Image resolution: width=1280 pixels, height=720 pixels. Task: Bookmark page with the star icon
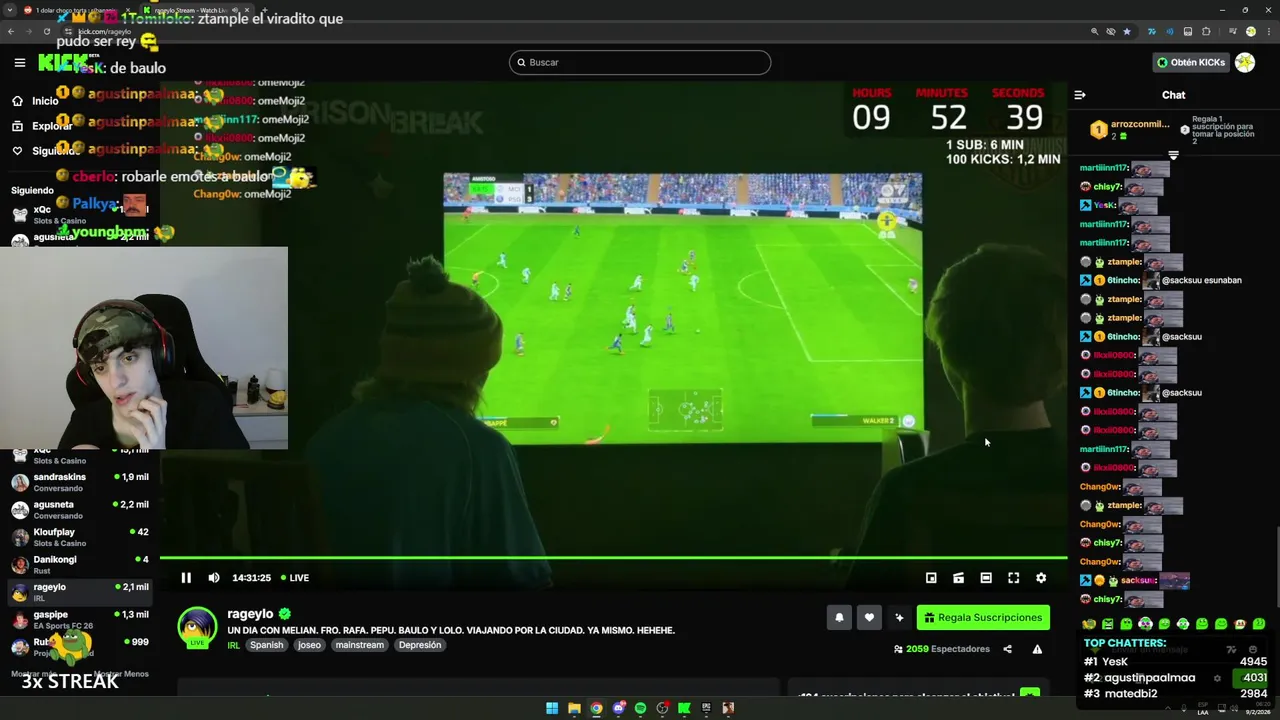point(1127,31)
